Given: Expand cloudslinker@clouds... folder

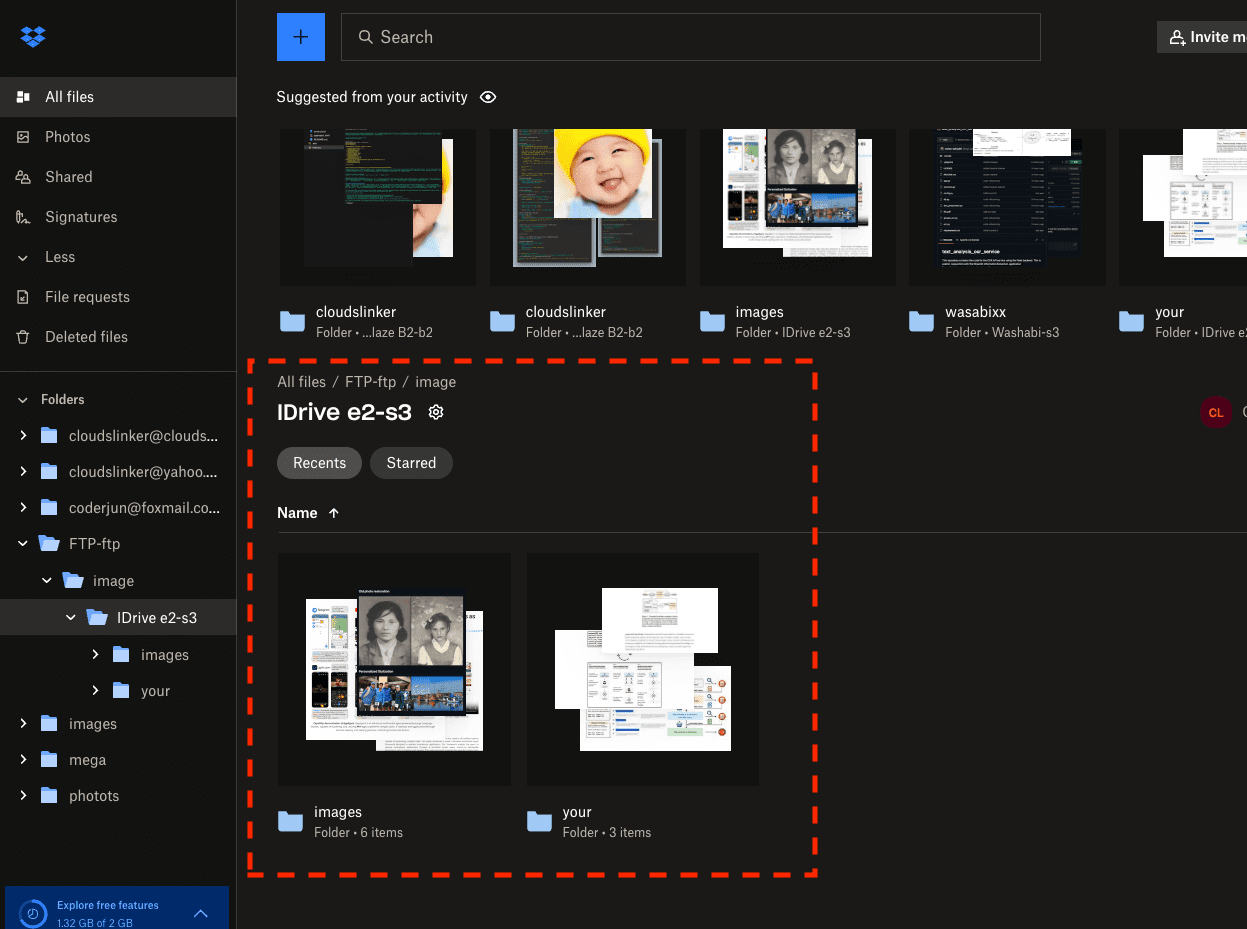Looking at the screenshot, I should [23, 436].
